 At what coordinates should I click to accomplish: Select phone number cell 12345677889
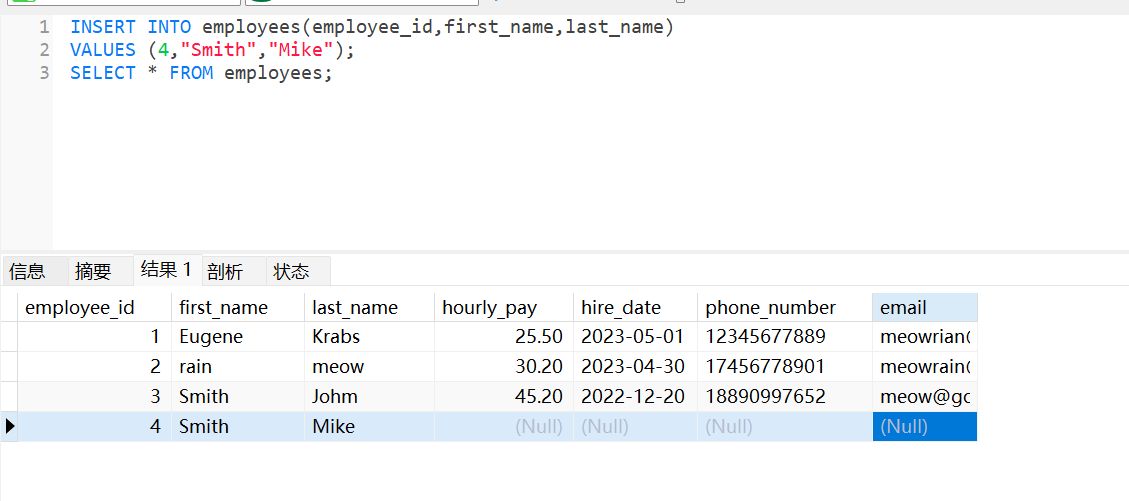coord(765,337)
